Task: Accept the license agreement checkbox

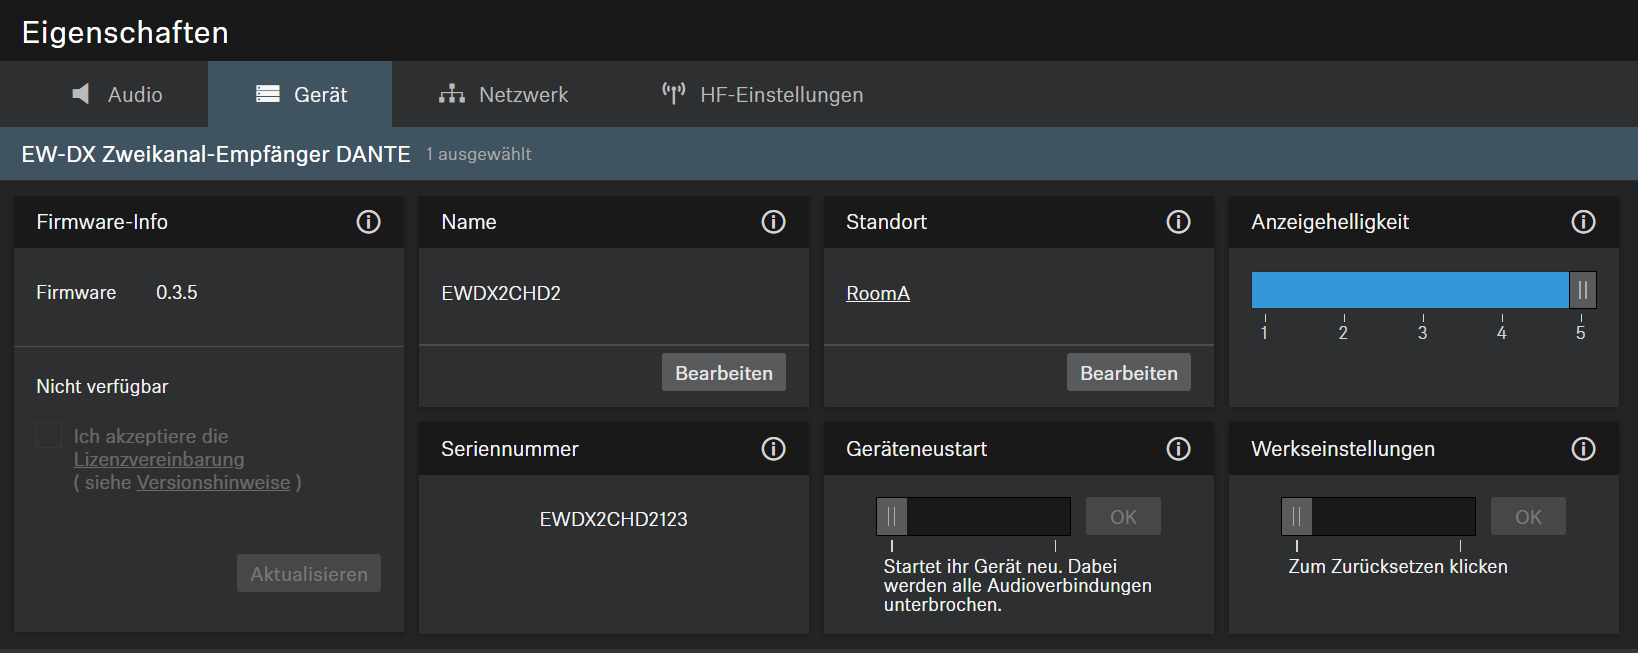Action: coord(49,435)
